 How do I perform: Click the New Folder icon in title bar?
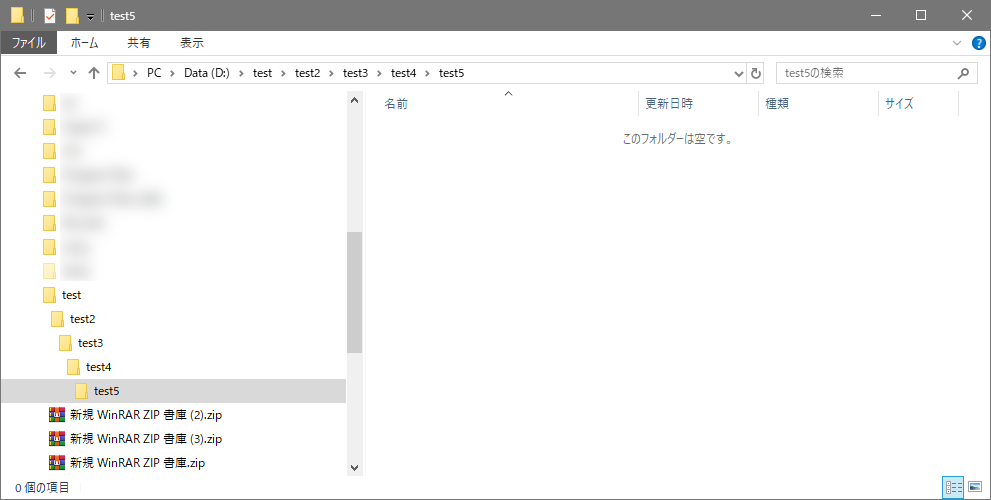point(72,15)
